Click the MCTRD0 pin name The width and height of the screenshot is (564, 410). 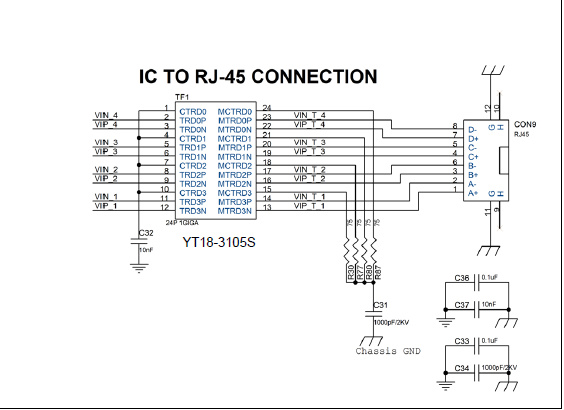[x=235, y=112]
